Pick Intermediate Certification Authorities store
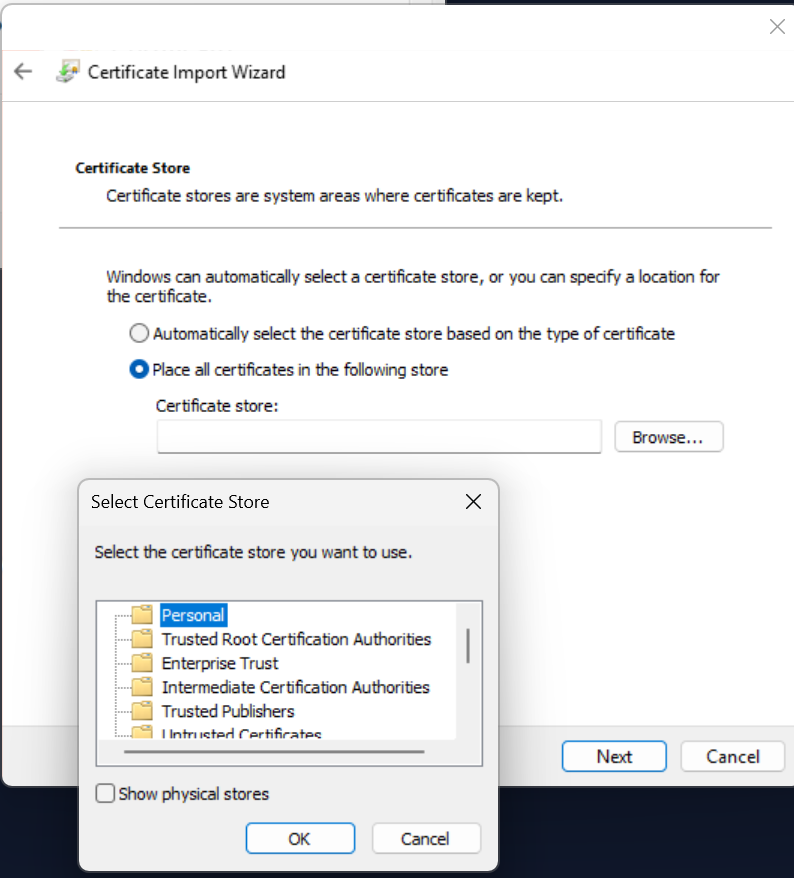Viewport: 794px width, 878px height. pyautogui.click(x=296, y=687)
